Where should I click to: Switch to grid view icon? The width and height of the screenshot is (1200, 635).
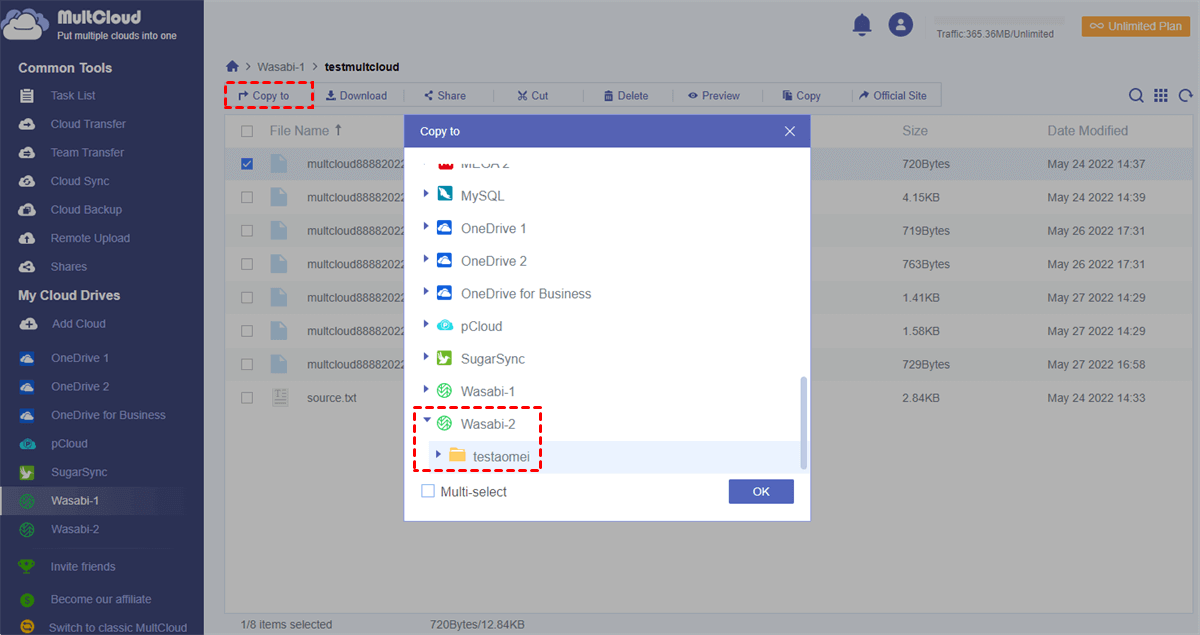point(1161,96)
